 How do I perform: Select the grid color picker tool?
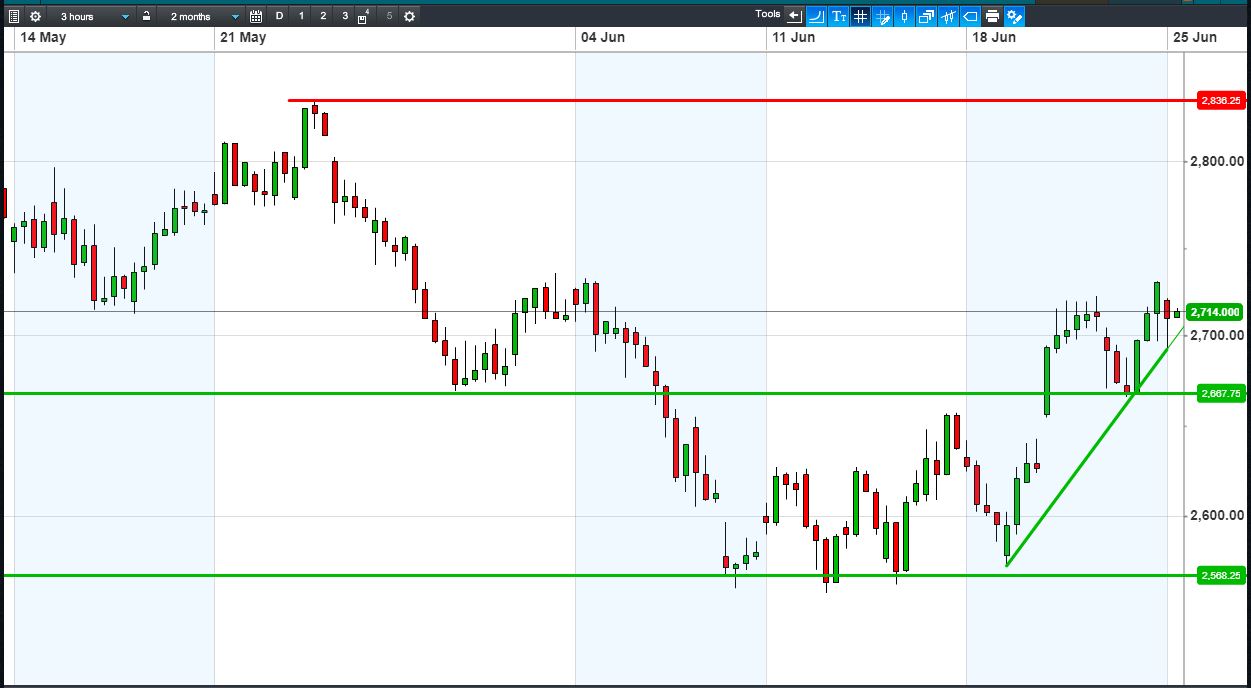[x=882, y=16]
